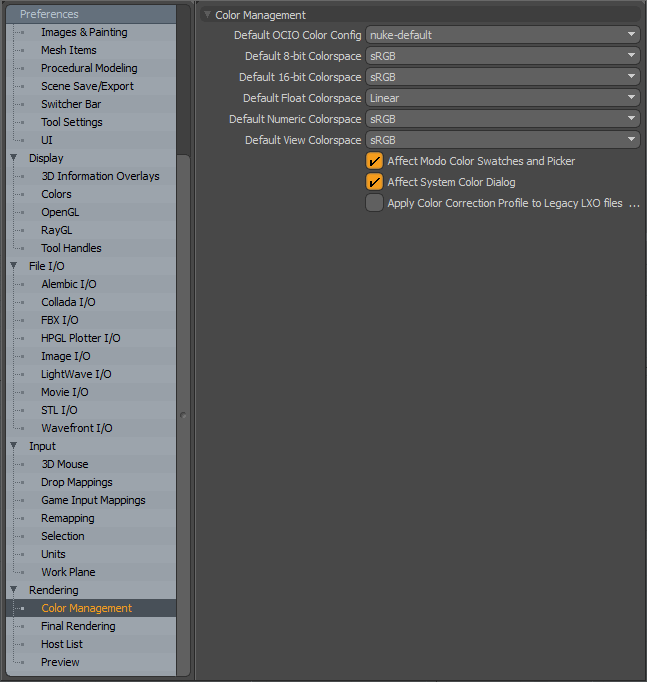Viewport: 647px width, 682px height.
Task: Select FBX I/O in the tree
Action: (59, 320)
